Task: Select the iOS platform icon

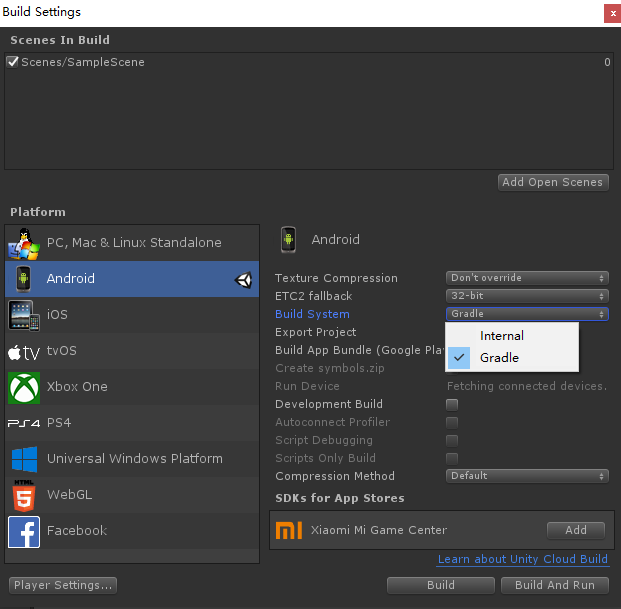Action: click(24, 315)
